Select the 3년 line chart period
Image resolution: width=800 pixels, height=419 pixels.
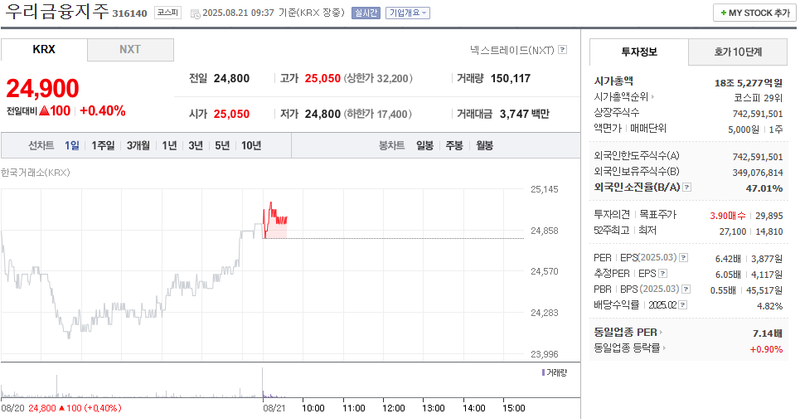tap(196, 145)
